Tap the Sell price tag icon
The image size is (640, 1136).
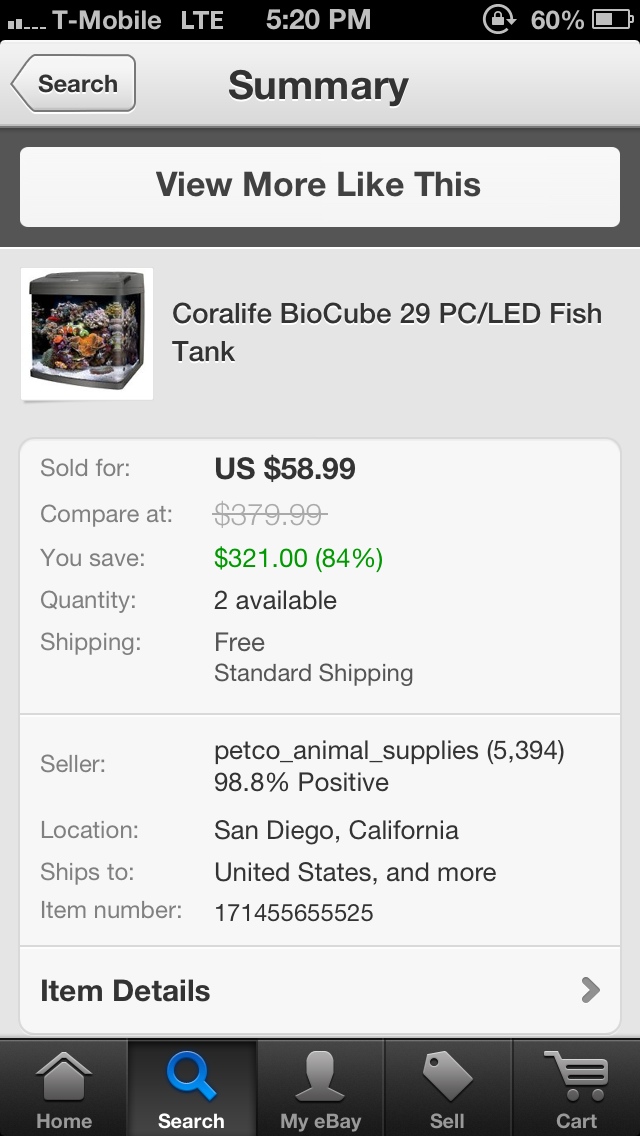pos(447,1078)
